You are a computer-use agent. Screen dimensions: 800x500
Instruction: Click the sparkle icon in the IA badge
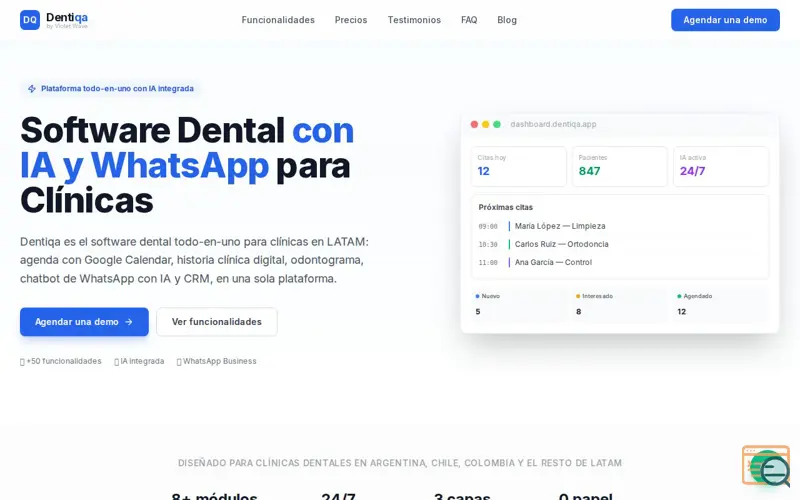[32, 89]
